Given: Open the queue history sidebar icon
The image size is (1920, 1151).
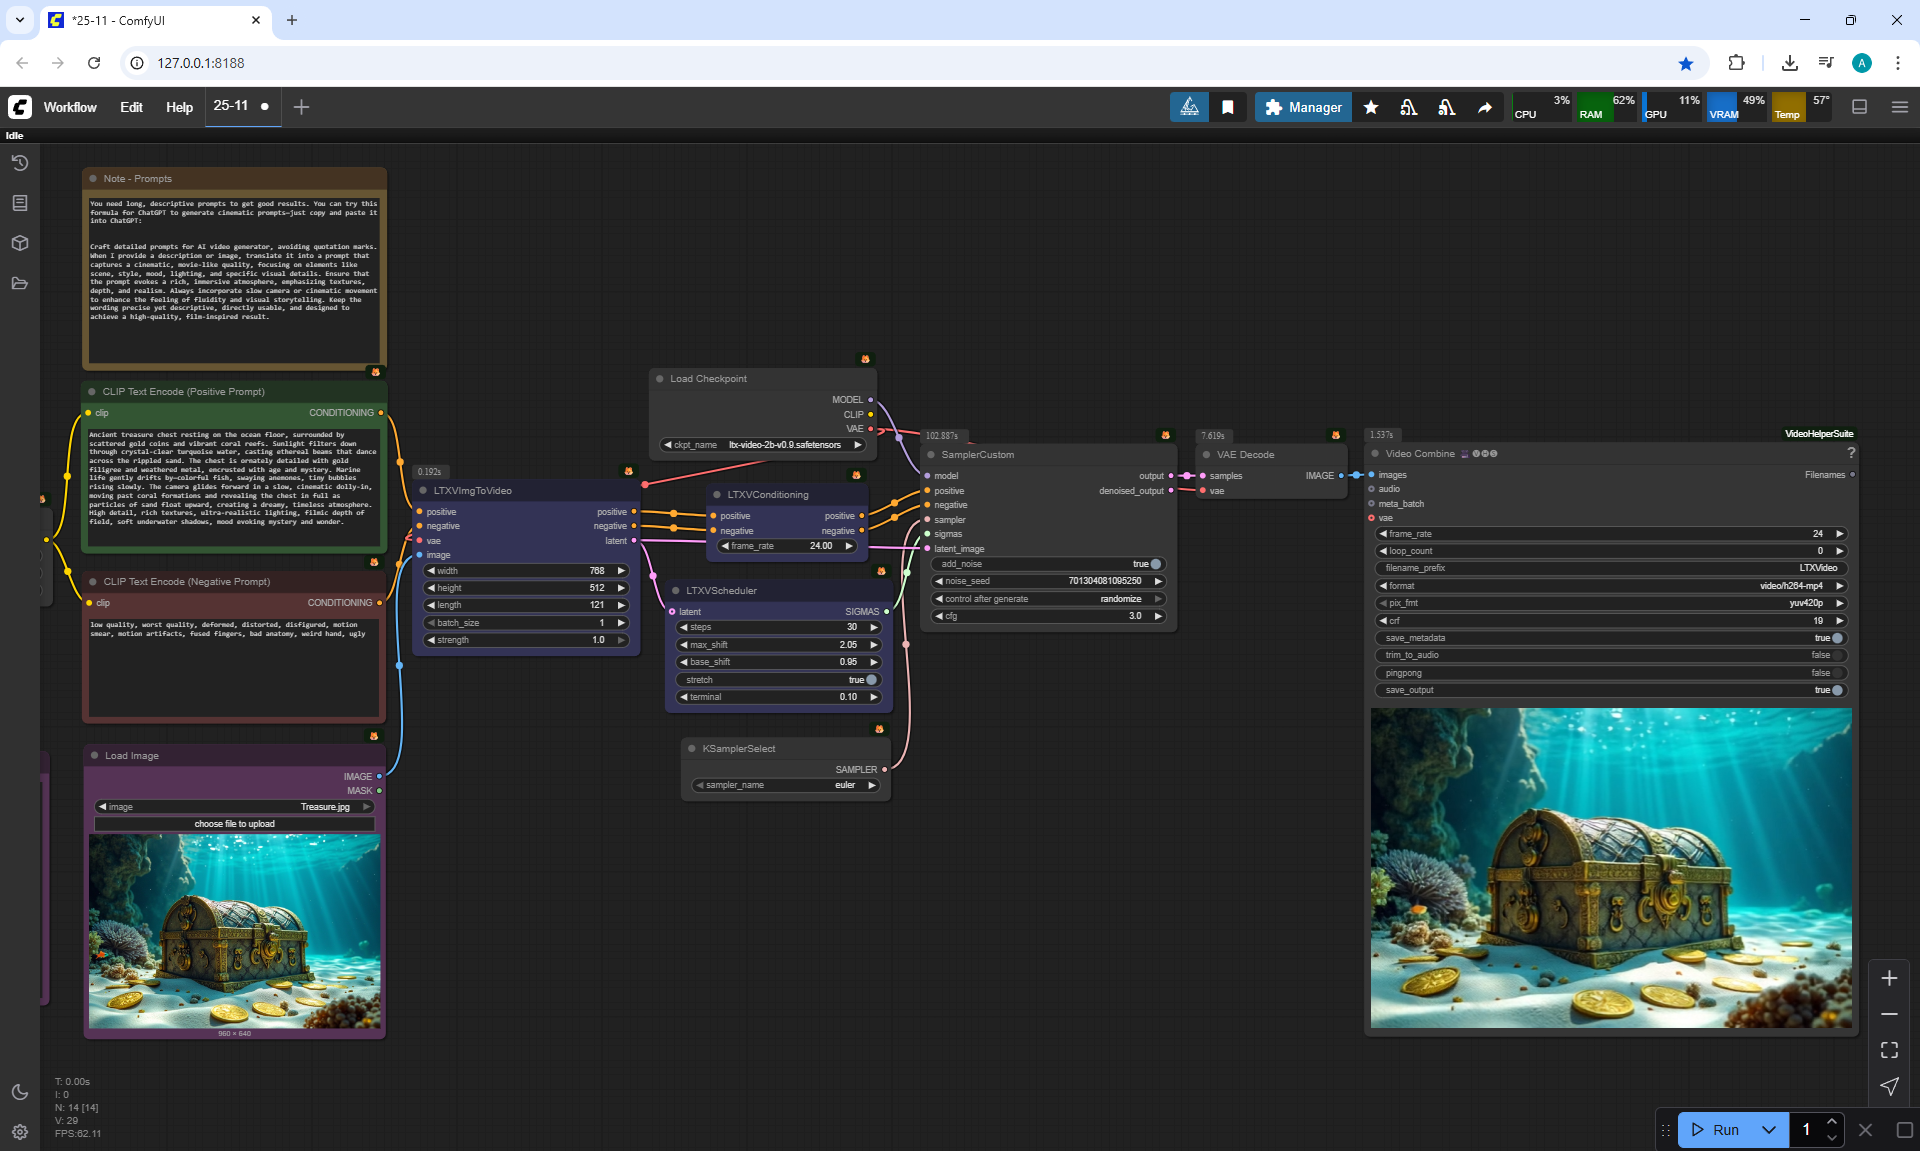Looking at the screenshot, I should [x=20, y=163].
